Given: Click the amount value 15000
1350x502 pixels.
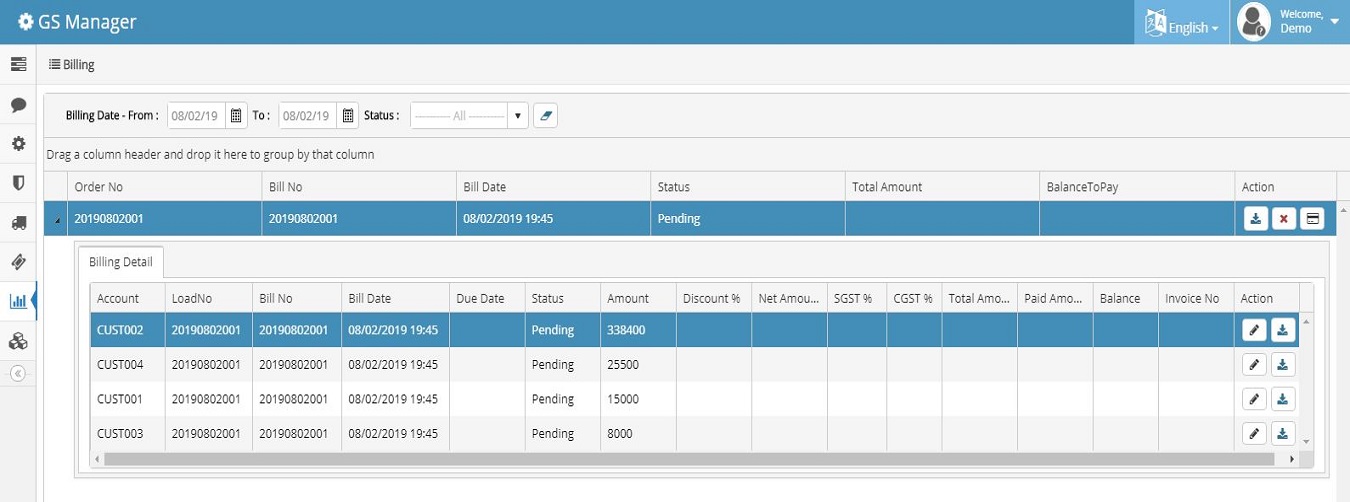Looking at the screenshot, I should coord(623,399).
